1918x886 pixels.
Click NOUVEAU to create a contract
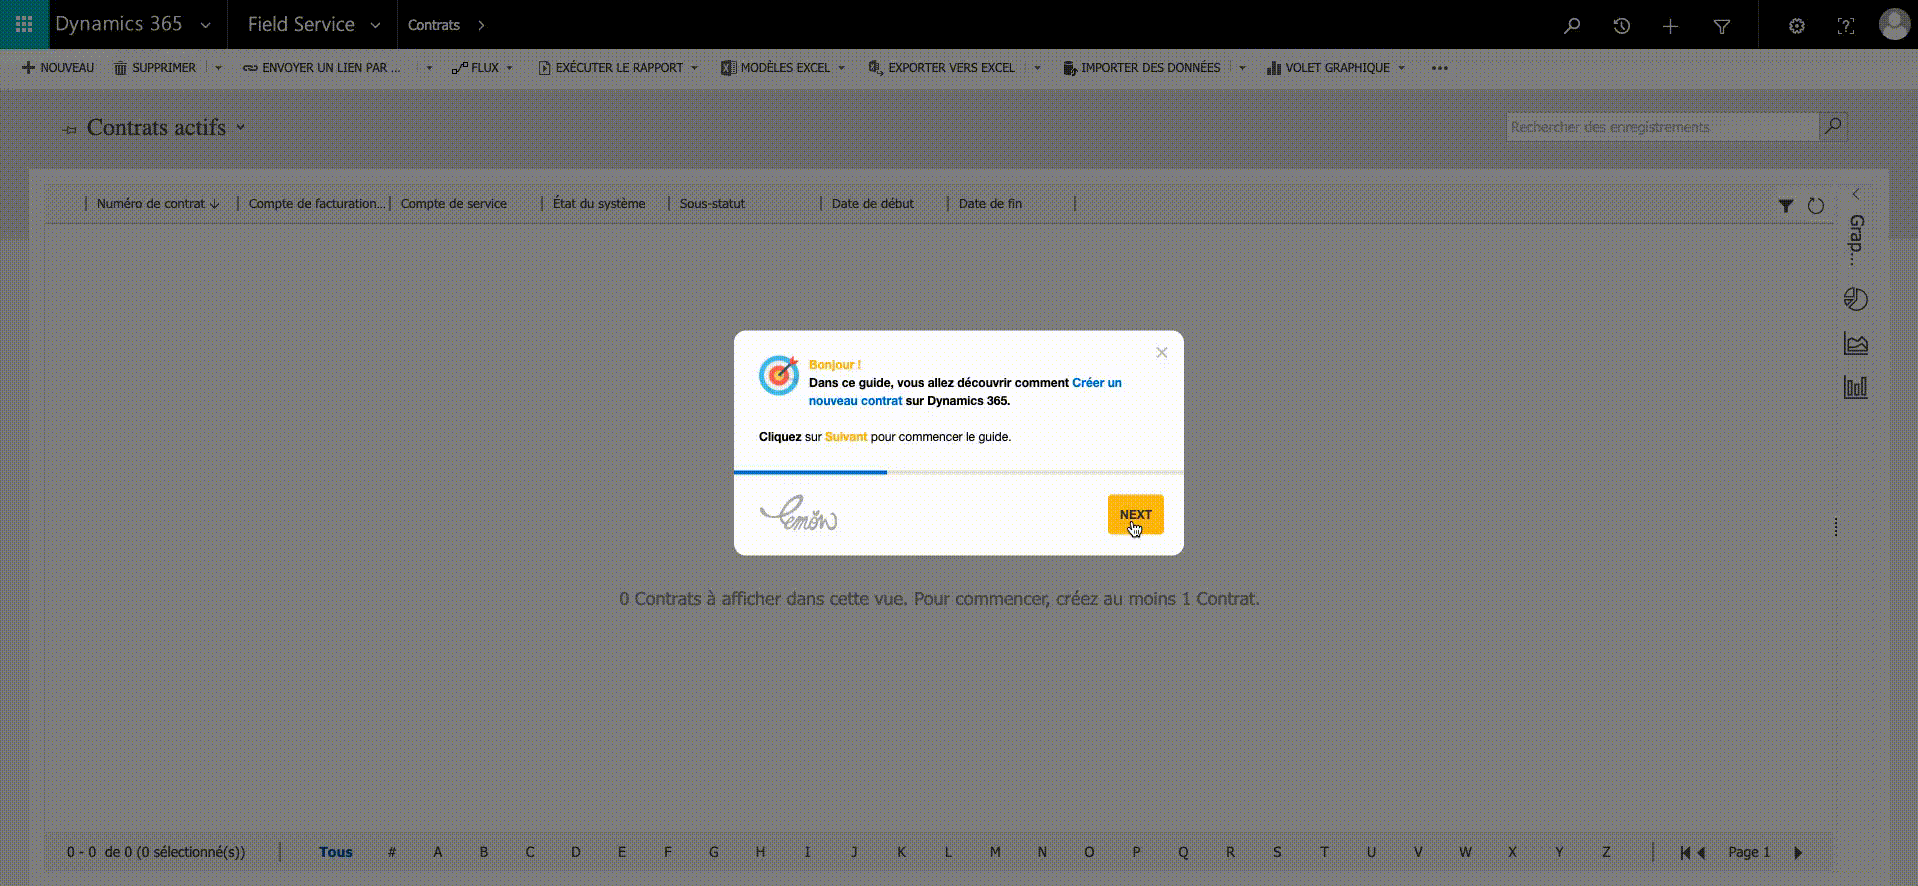pos(58,68)
